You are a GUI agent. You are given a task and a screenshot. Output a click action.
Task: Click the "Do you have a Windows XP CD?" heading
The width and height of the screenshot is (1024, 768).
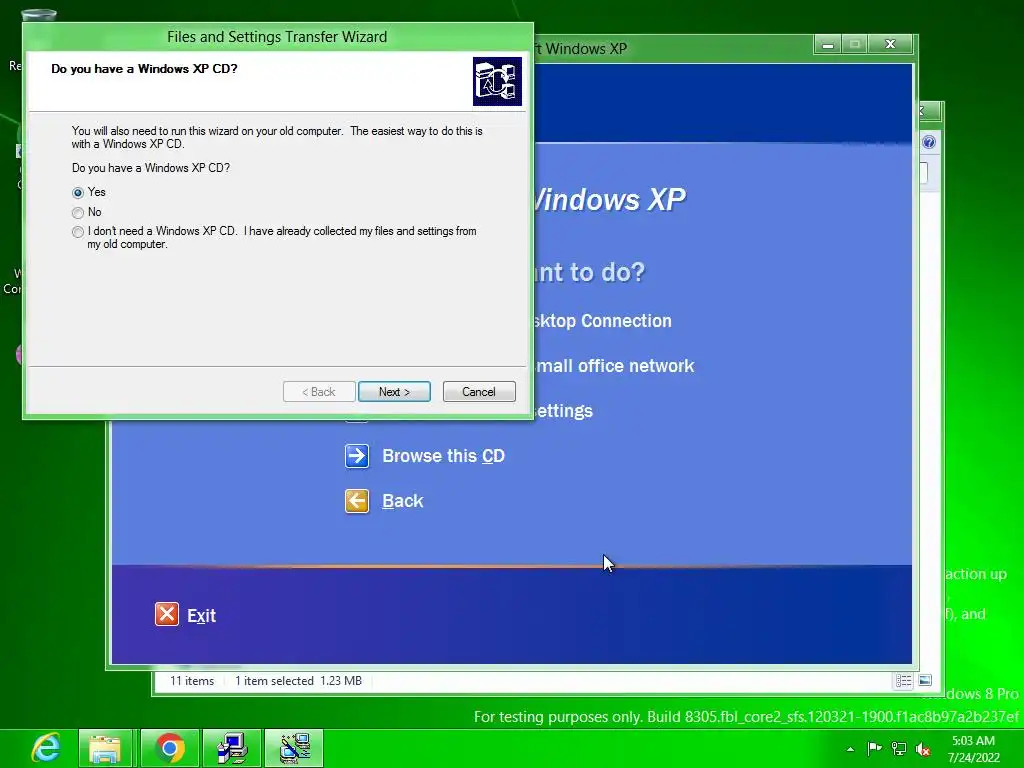(x=144, y=69)
